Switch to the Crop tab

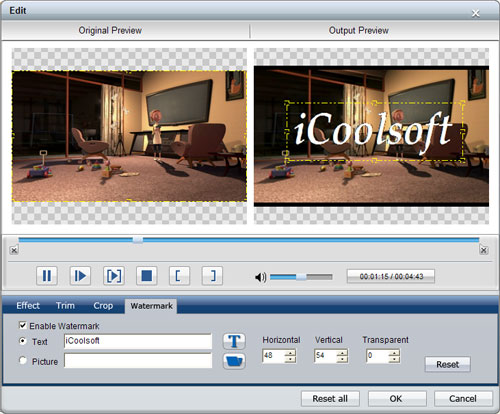(x=103, y=306)
